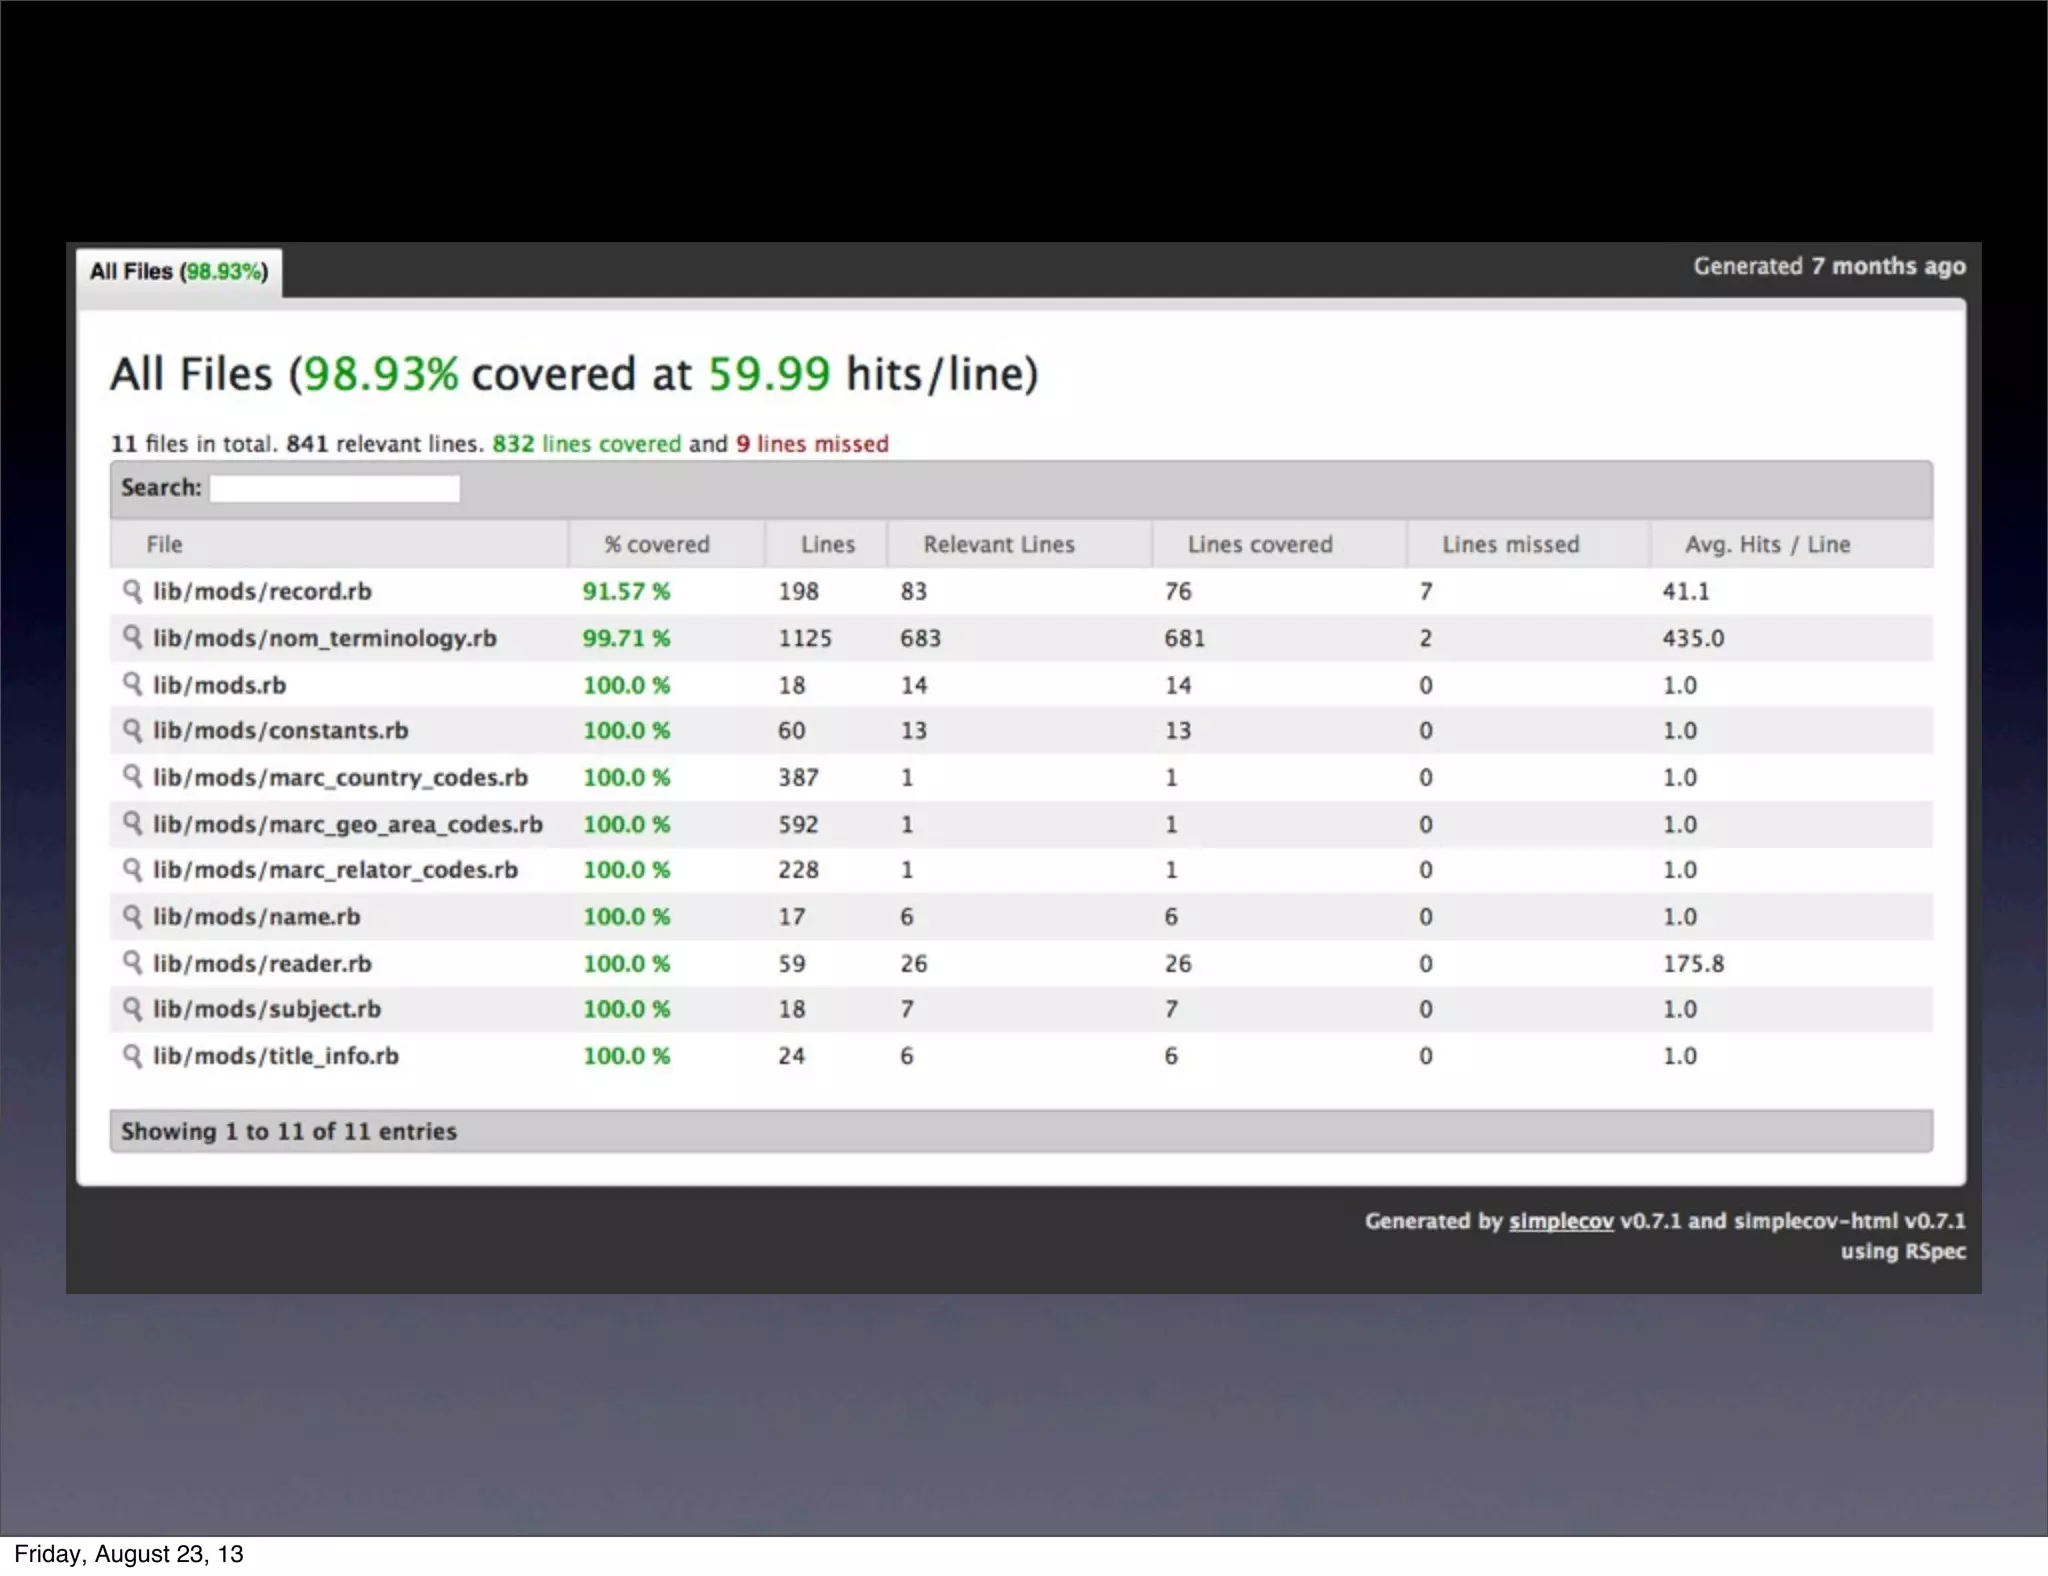Viewport: 2048px width, 1576px height.
Task: Sort by Avg. Hits / Line header
Action: point(1767,544)
